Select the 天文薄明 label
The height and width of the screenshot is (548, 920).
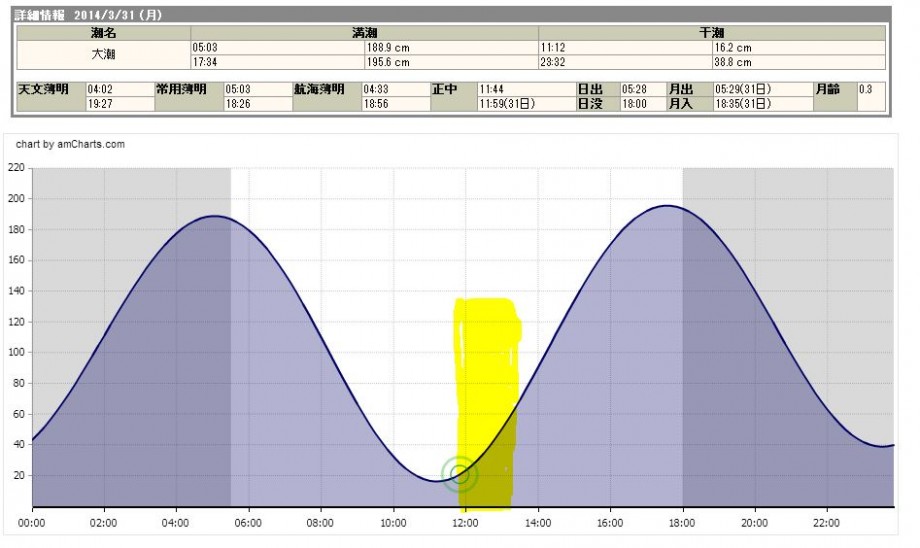[x=43, y=89]
